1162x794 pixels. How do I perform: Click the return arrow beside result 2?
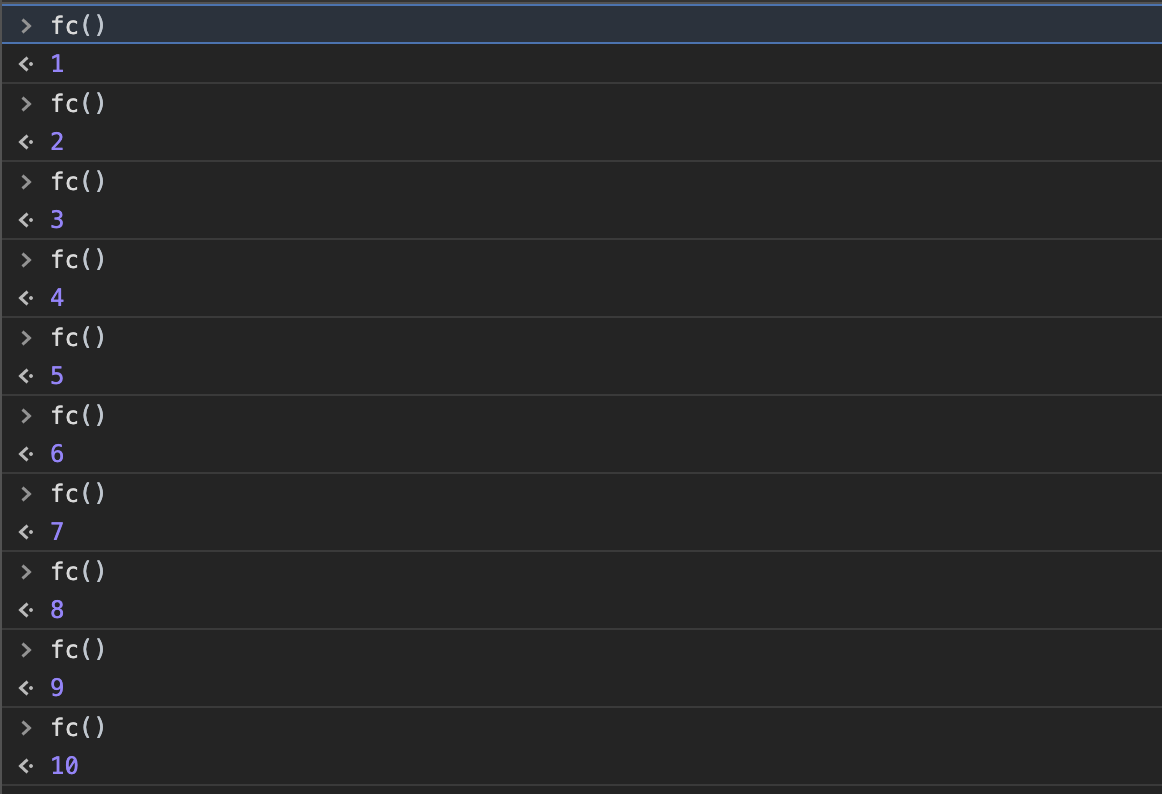click(x=26, y=142)
